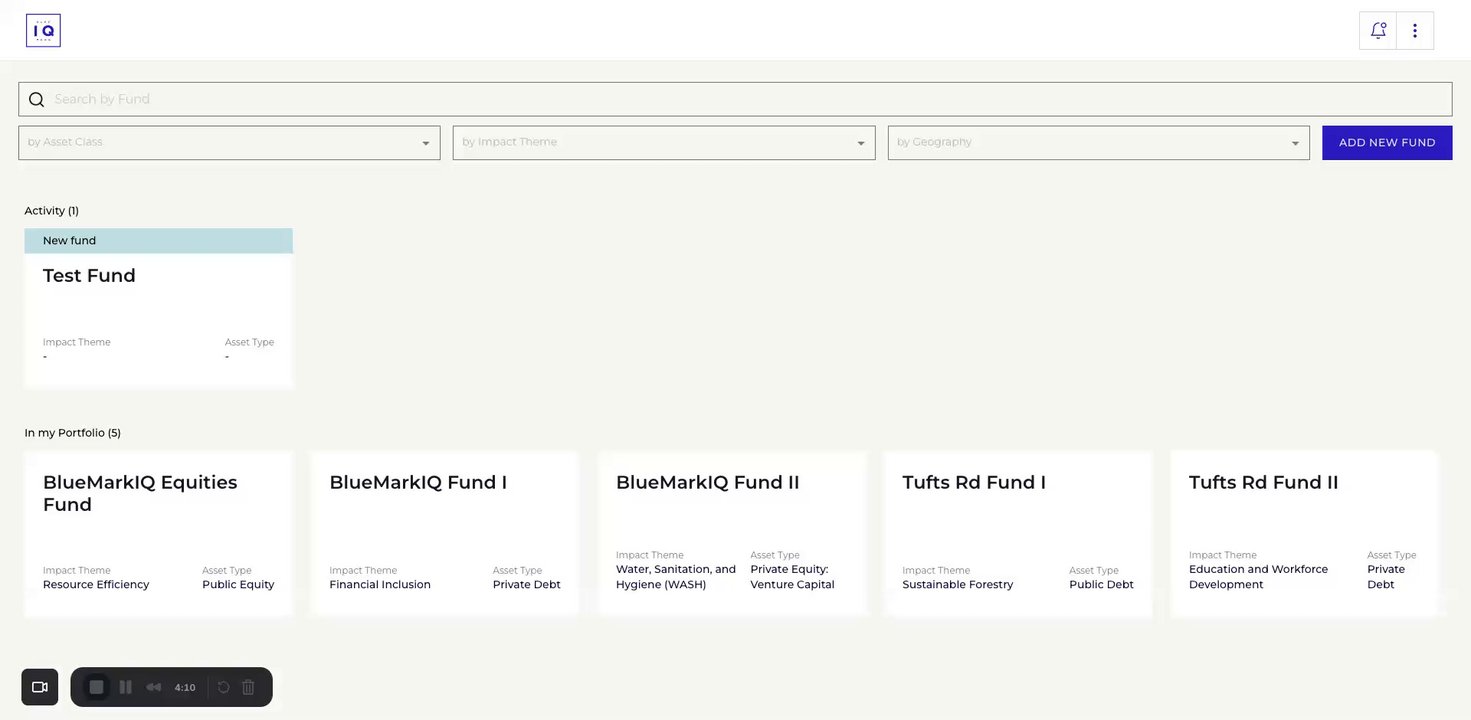Click the search magnifier icon
The width and height of the screenshot is (1471, 720).
tap(37, 99)
